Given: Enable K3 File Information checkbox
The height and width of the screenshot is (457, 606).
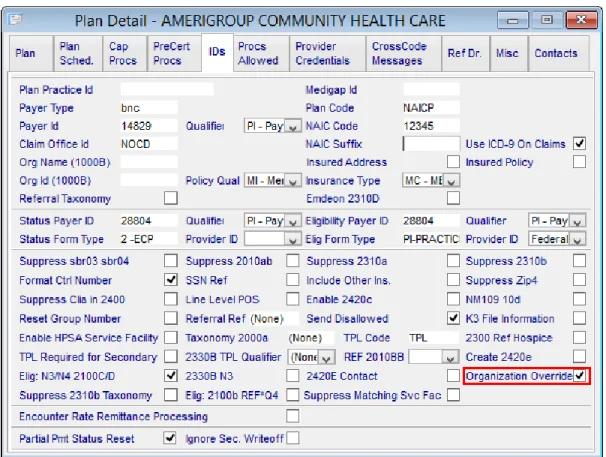Looking at the screenshot, I should [x=579, y=318].
